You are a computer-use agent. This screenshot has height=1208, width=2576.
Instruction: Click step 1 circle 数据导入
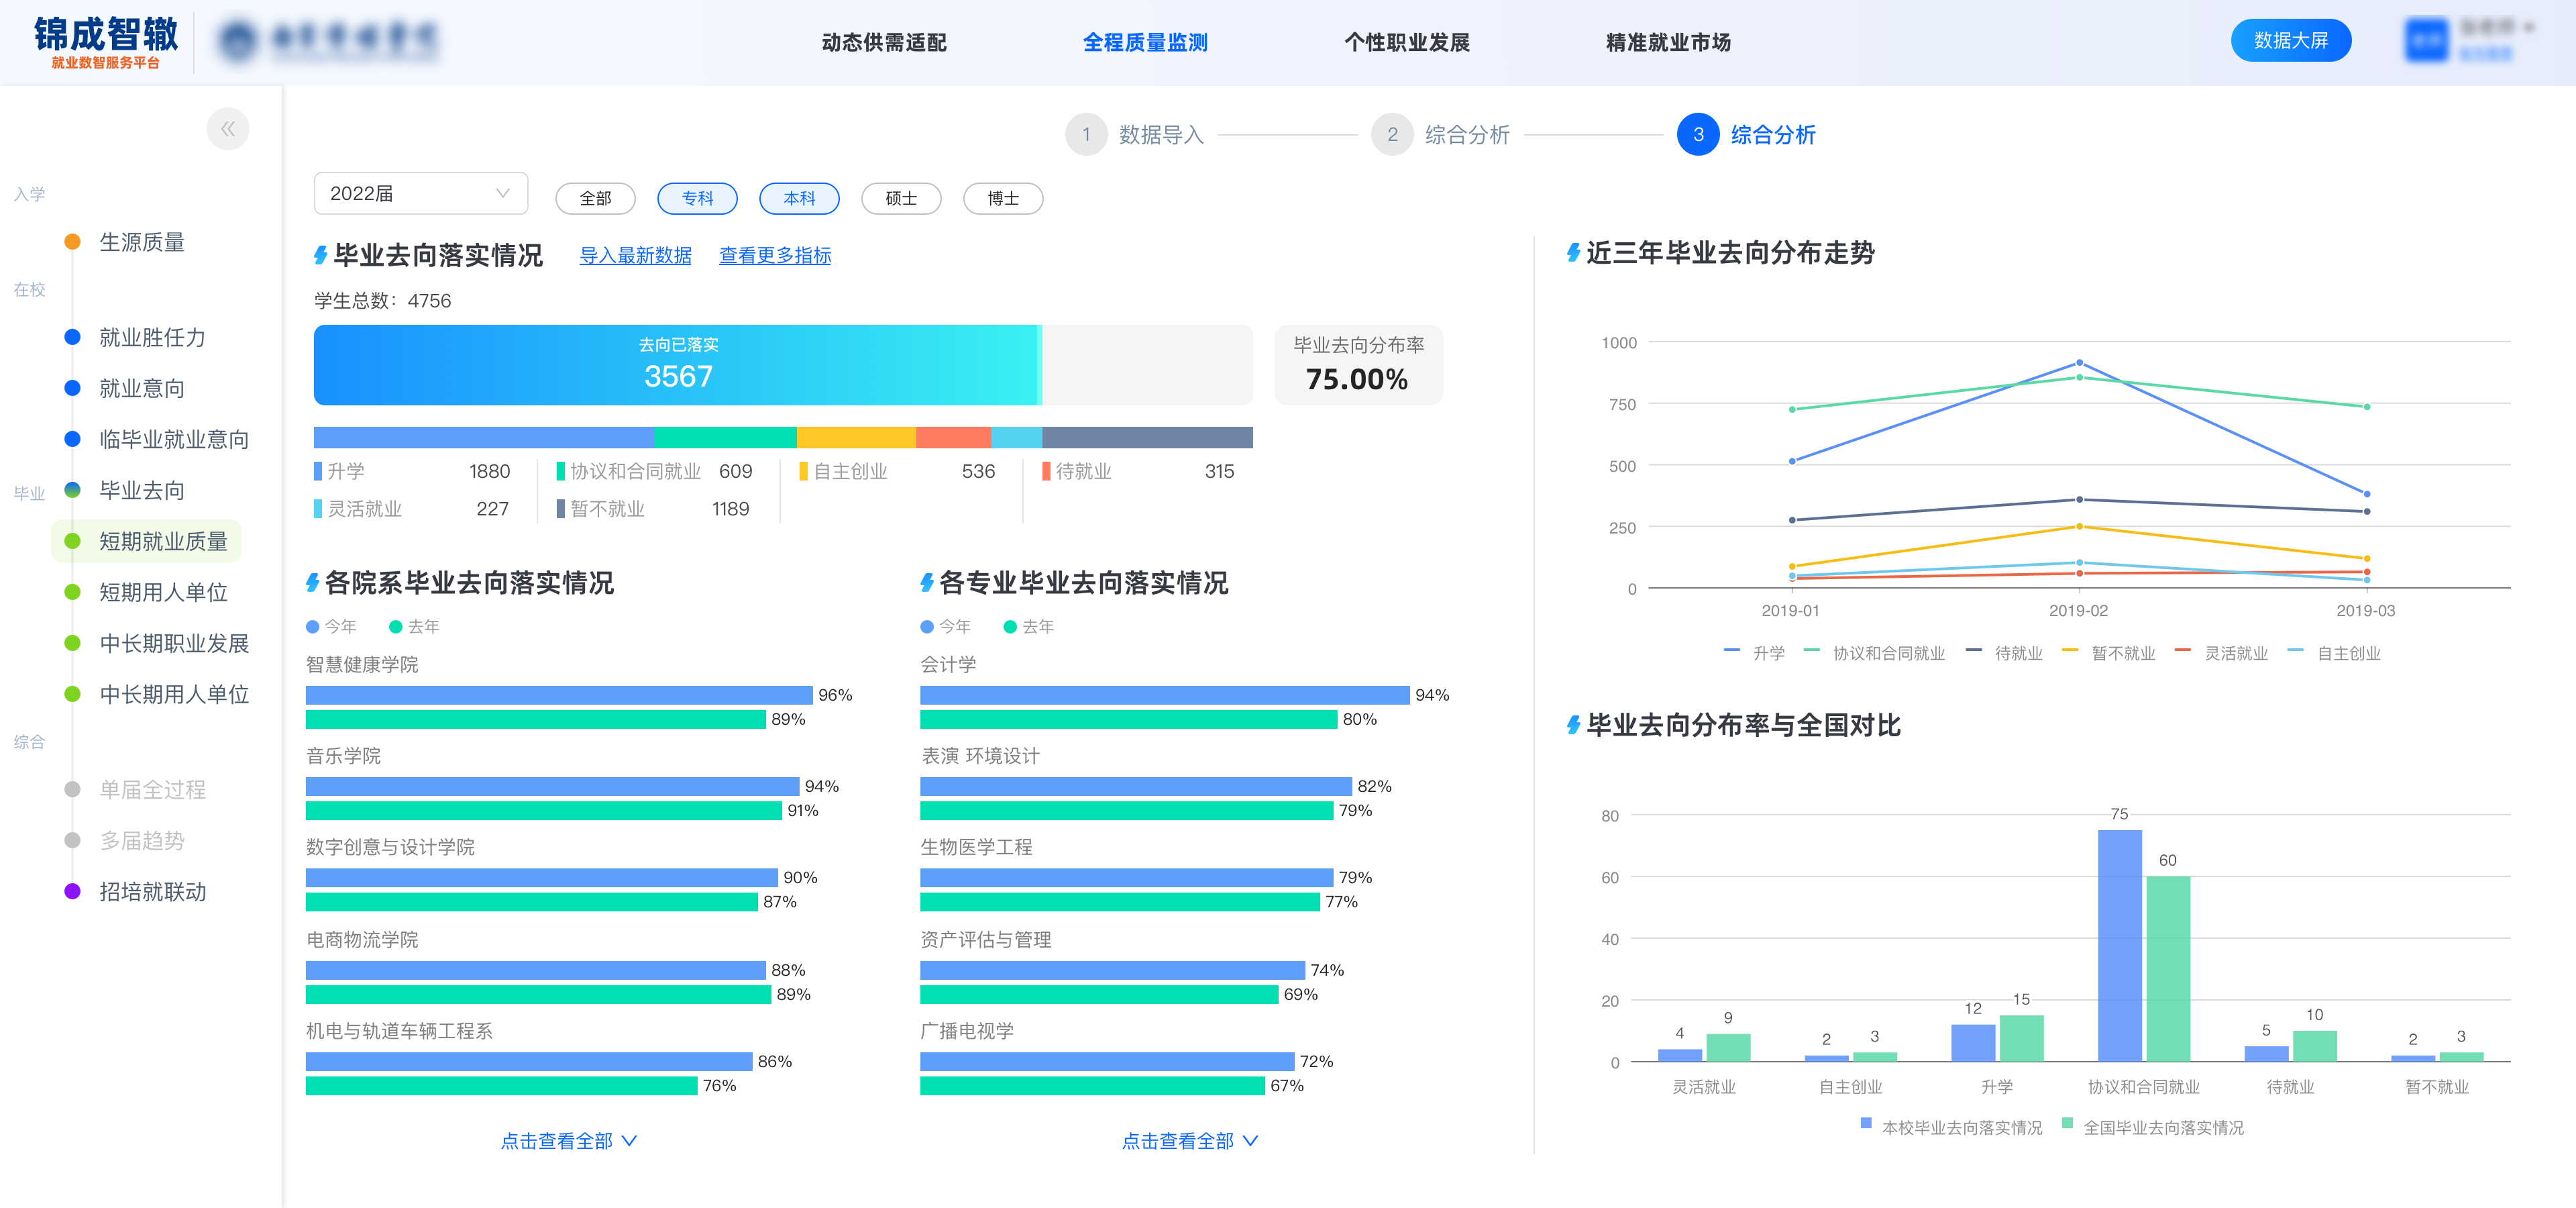pos(1086,135)
